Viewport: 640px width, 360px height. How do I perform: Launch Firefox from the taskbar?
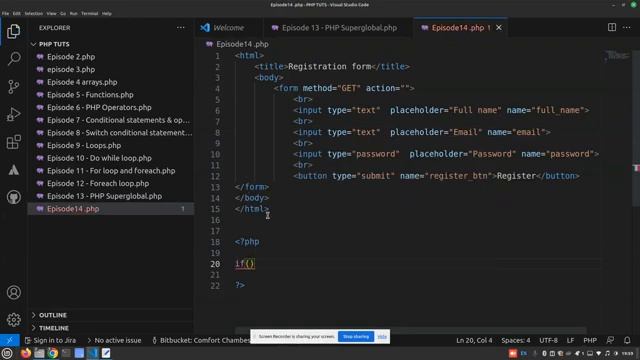click(x=26, y=353)
